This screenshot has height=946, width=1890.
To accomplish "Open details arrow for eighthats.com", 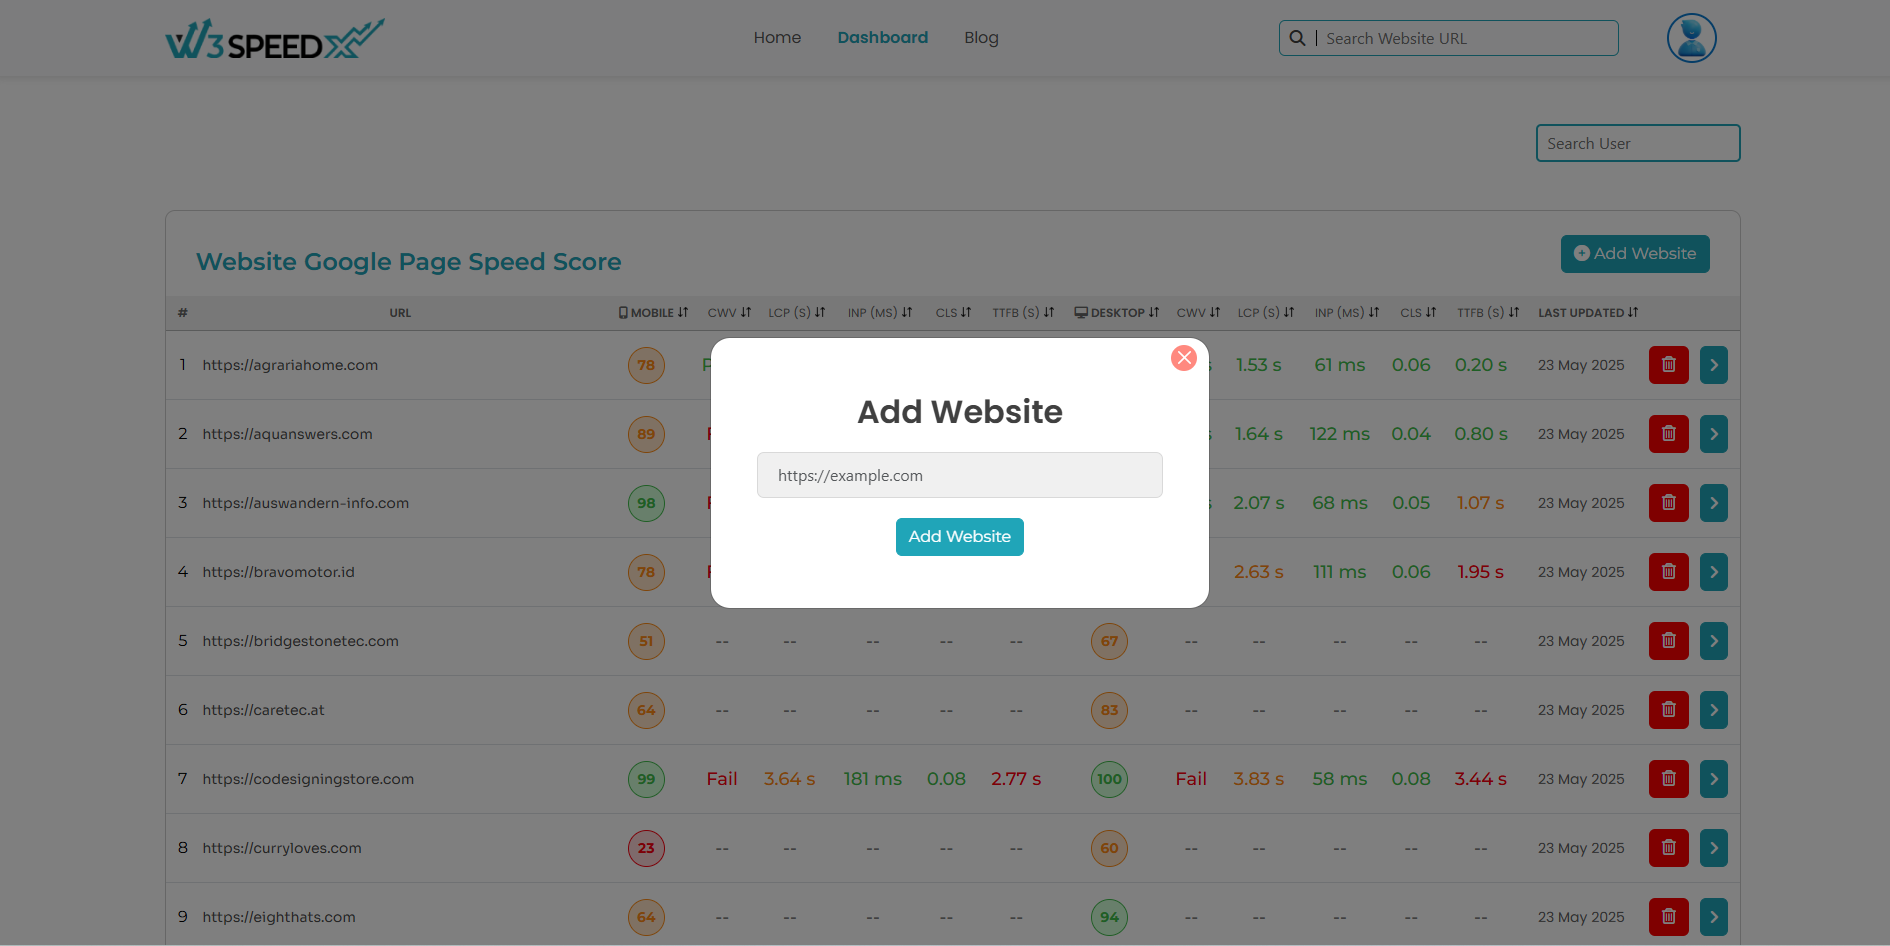I will point(1713,917).
